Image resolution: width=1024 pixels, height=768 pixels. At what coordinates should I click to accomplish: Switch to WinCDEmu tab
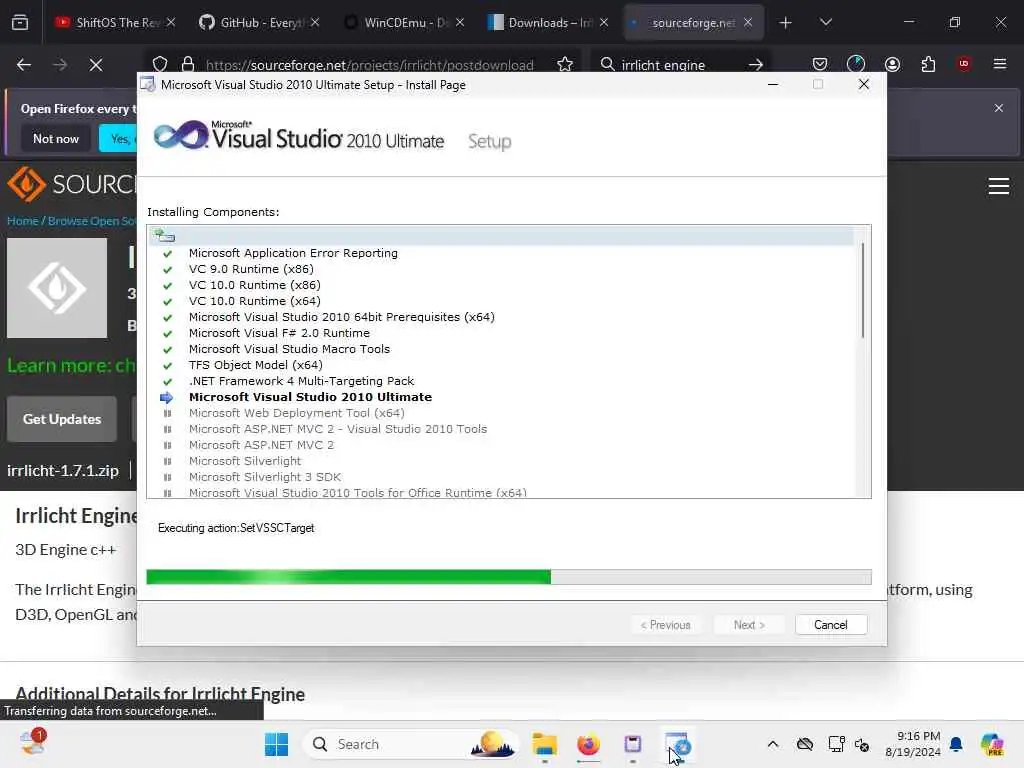coord(405,23)
